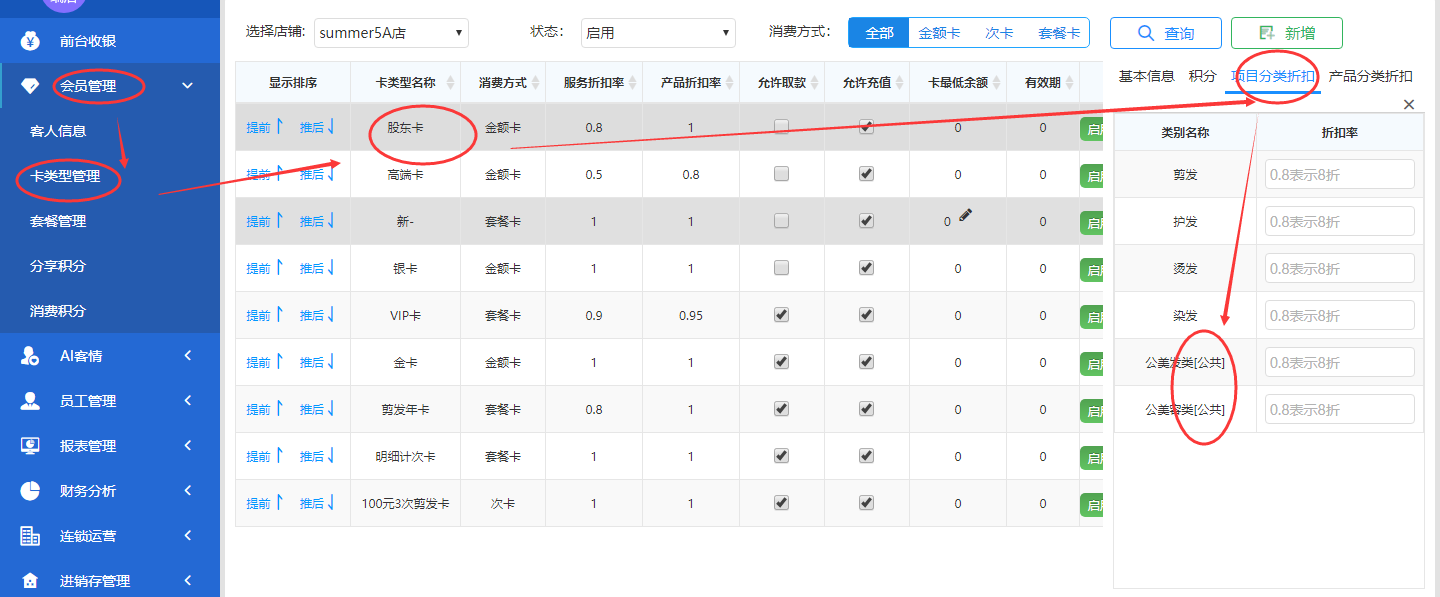
Task: Click the sort arrows on 允许充值 header
Action: point(901,83)
